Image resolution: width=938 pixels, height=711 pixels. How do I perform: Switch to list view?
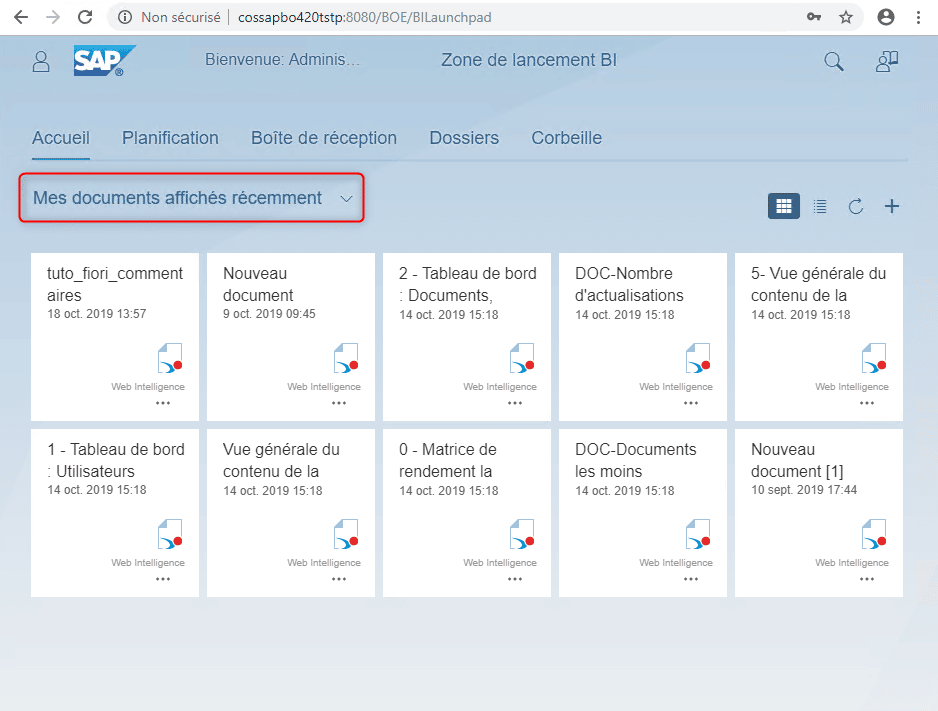(x=820, y=207)
